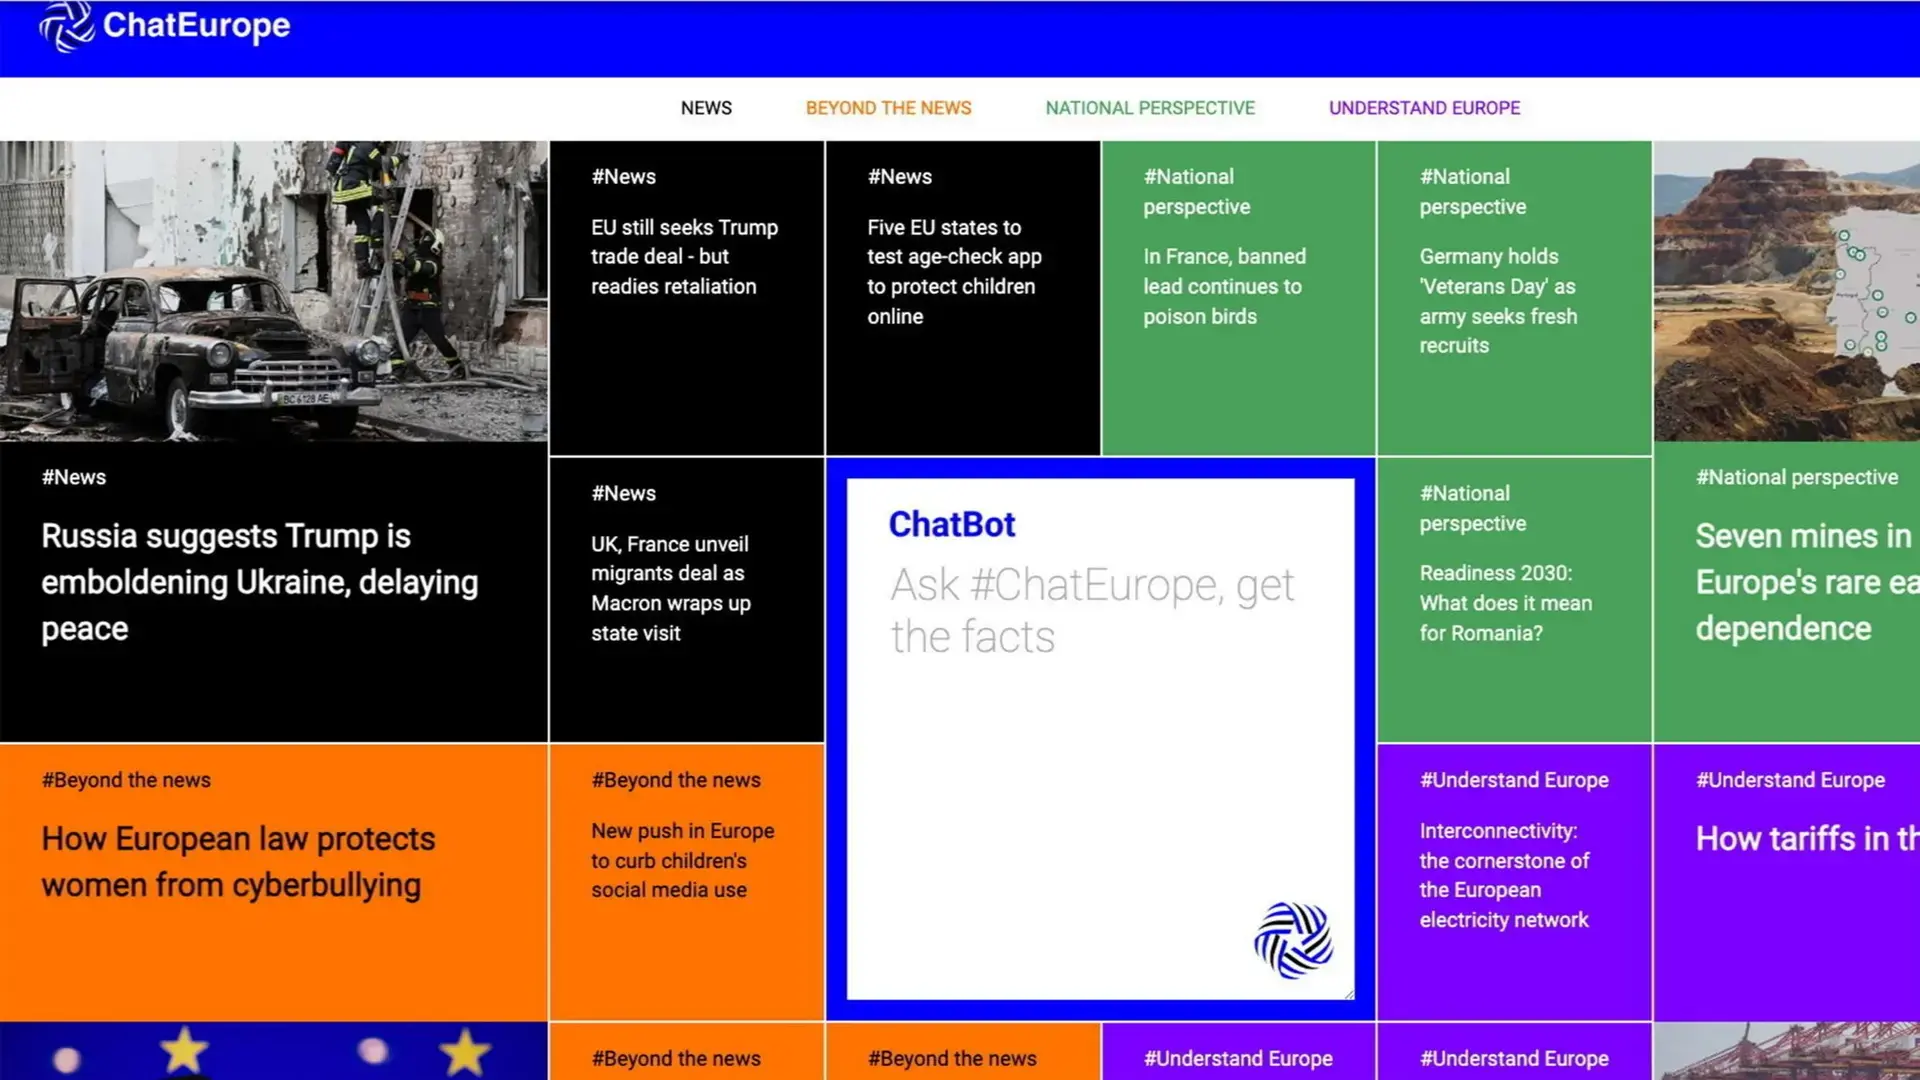Screen dimensions: 1920x1080
Task: Open 'How European law protects women' article
Action: (x=238, y=861)
